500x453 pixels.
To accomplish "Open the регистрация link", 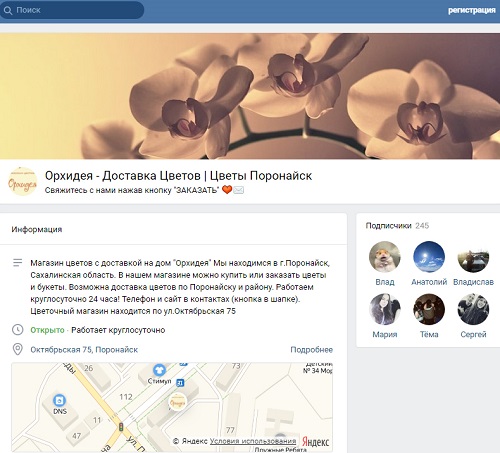I will (x=471, y=10).
